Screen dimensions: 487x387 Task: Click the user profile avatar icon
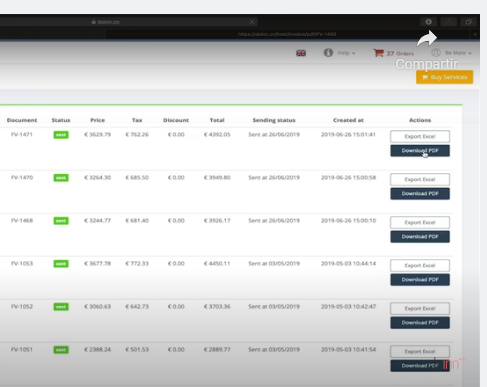pos(436,53)
